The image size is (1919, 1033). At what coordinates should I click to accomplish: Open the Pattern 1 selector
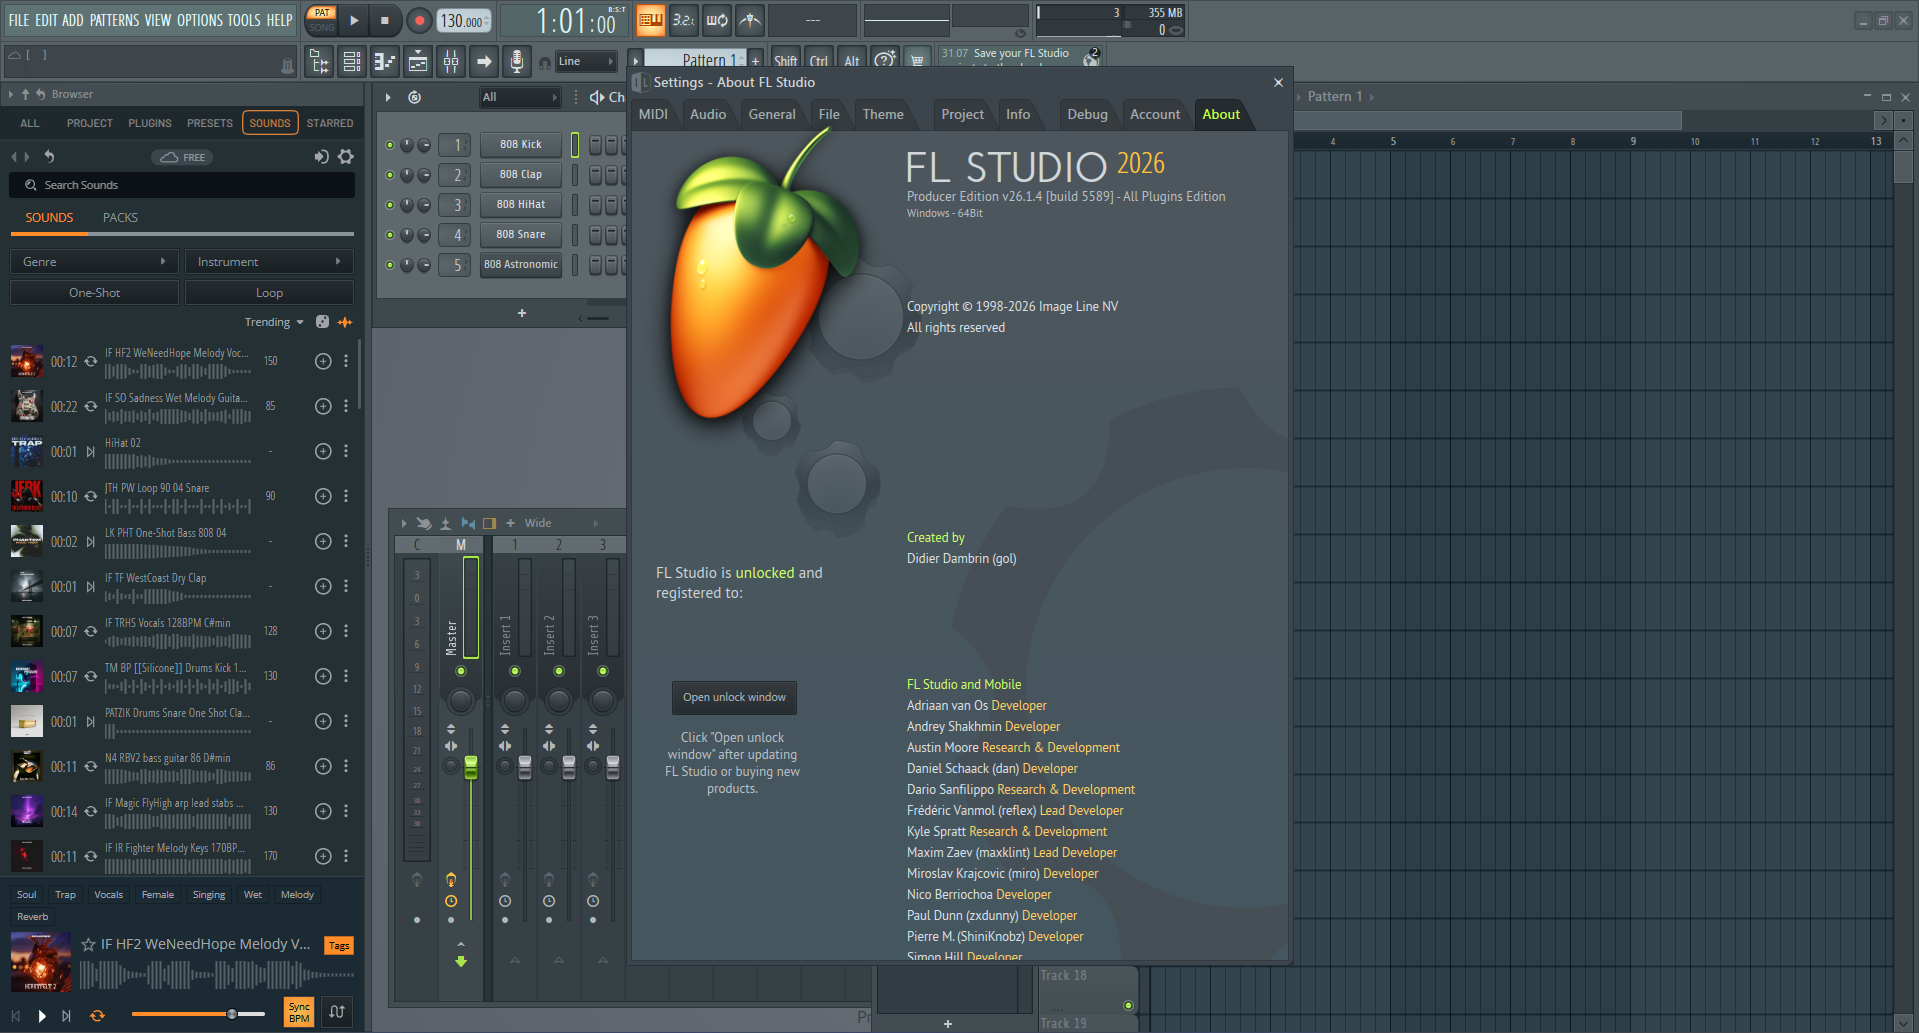point(696,60)
